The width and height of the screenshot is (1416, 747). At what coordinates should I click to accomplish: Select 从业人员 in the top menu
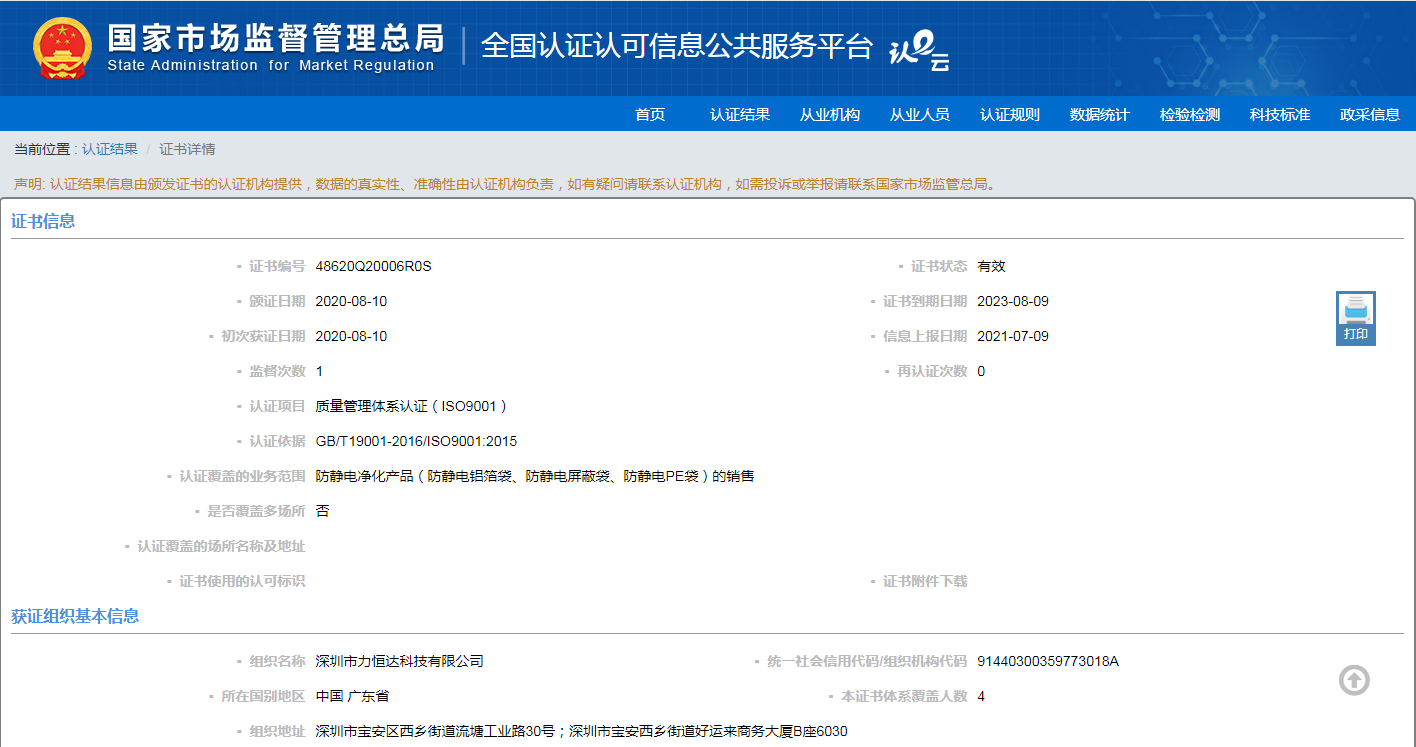(920, 114)
